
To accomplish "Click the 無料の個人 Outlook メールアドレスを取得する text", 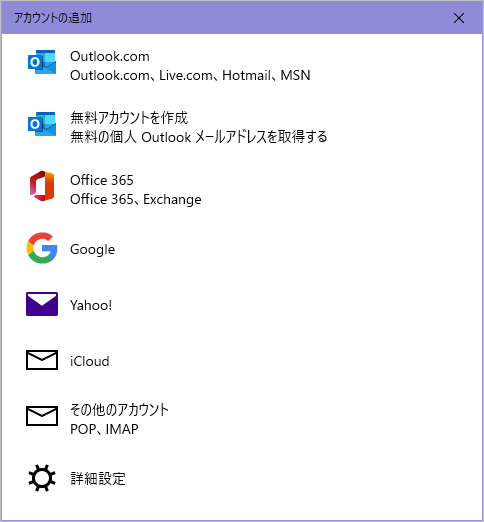I will click(x=199, y=137).
